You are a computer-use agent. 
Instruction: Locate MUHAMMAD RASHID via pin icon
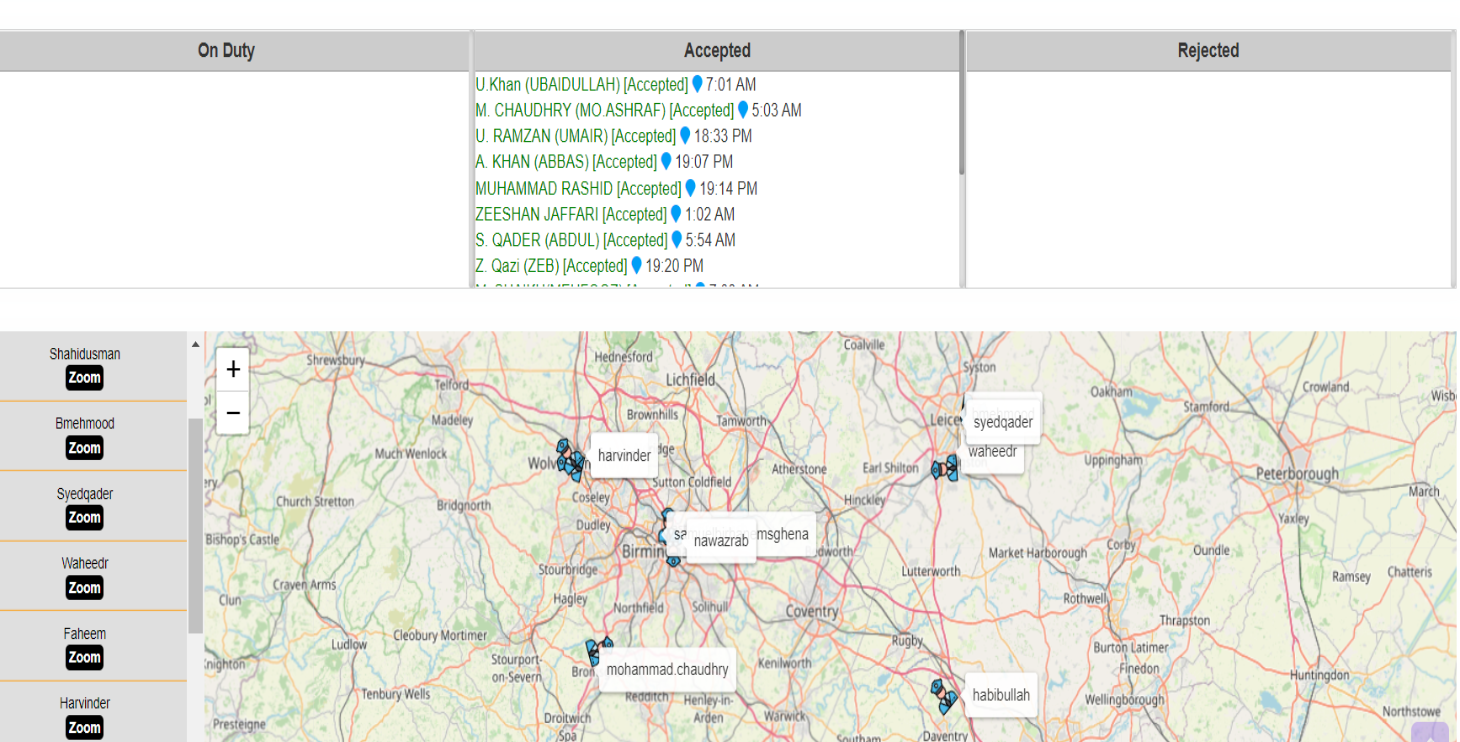(690, 188)
